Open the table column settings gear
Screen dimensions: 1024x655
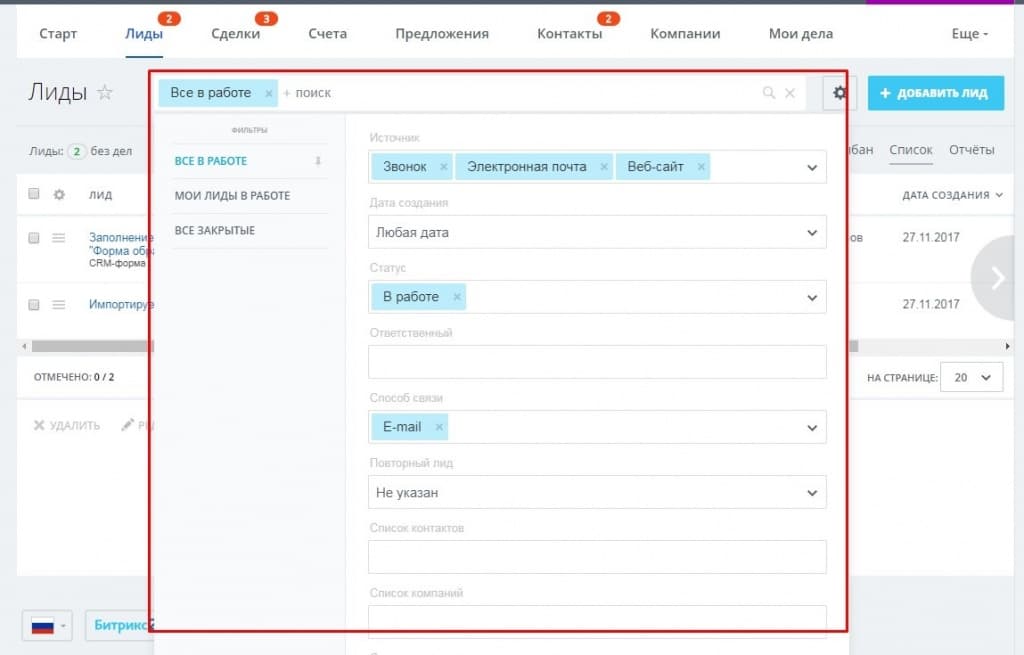click(59, 195)
